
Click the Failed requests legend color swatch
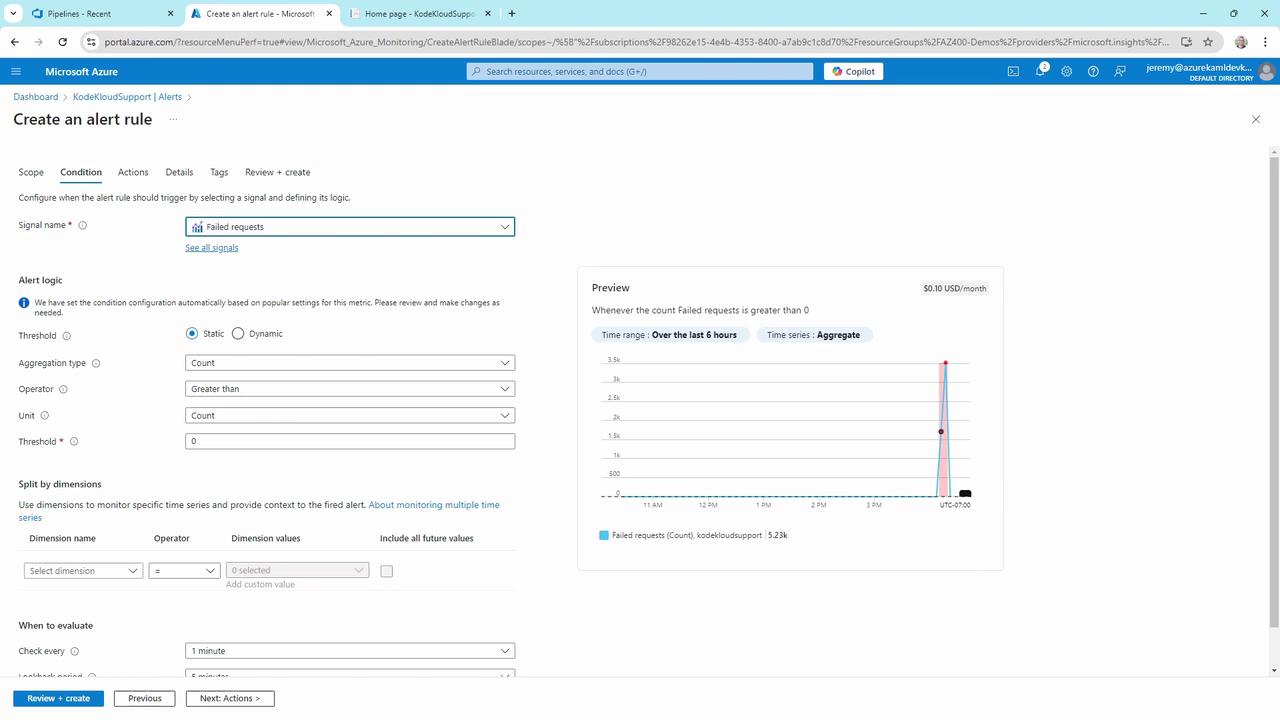(x=604, y=536)
